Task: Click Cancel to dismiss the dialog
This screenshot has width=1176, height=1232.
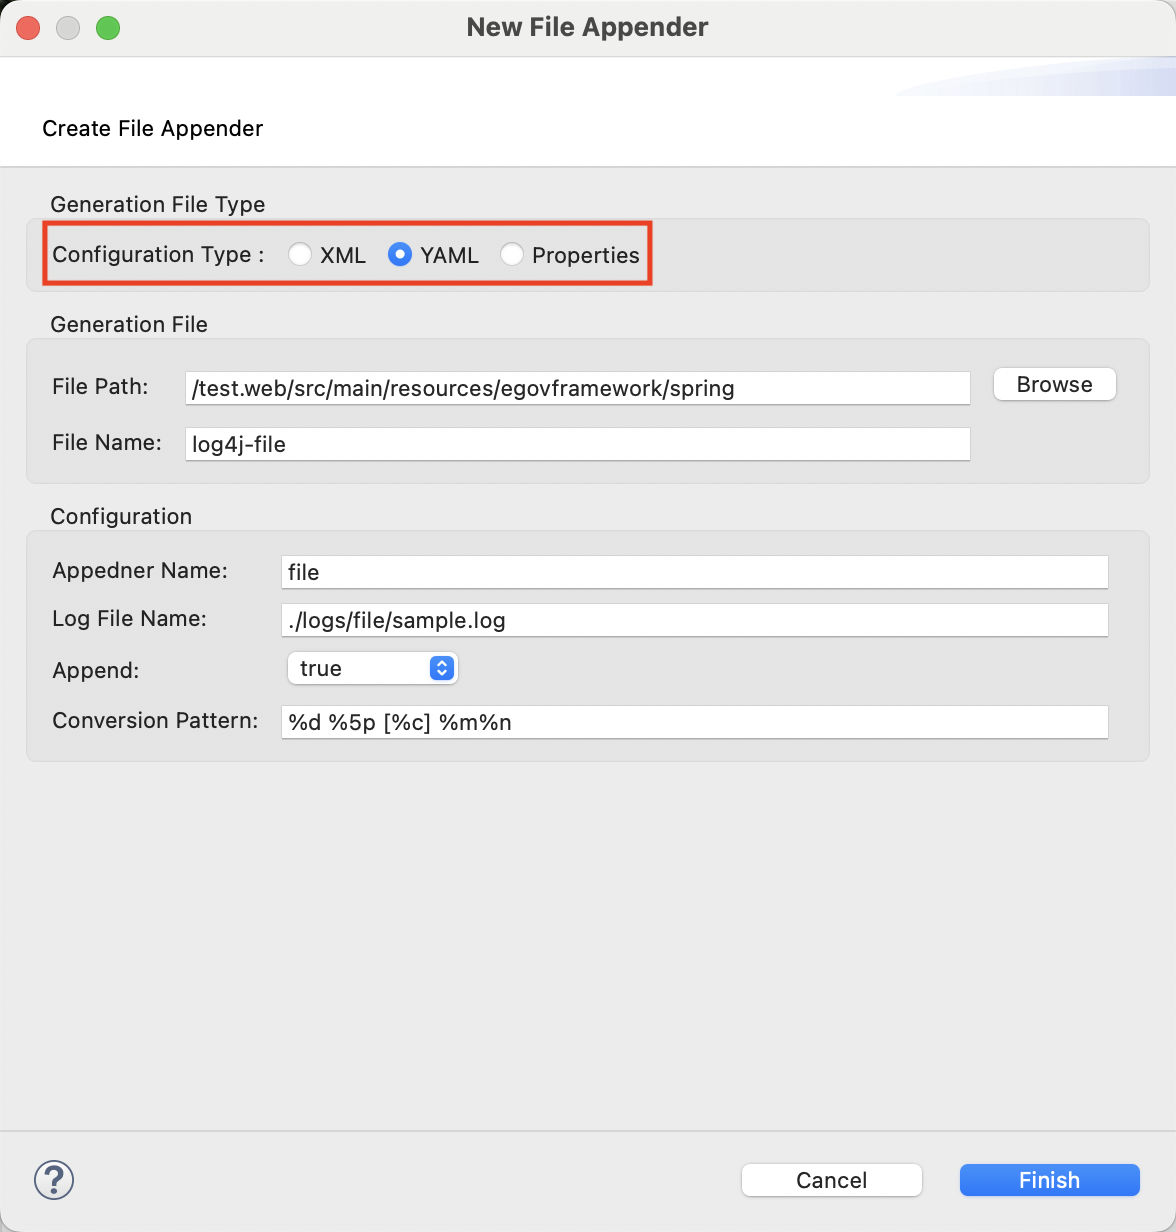Action: [x=831, y=1180]
